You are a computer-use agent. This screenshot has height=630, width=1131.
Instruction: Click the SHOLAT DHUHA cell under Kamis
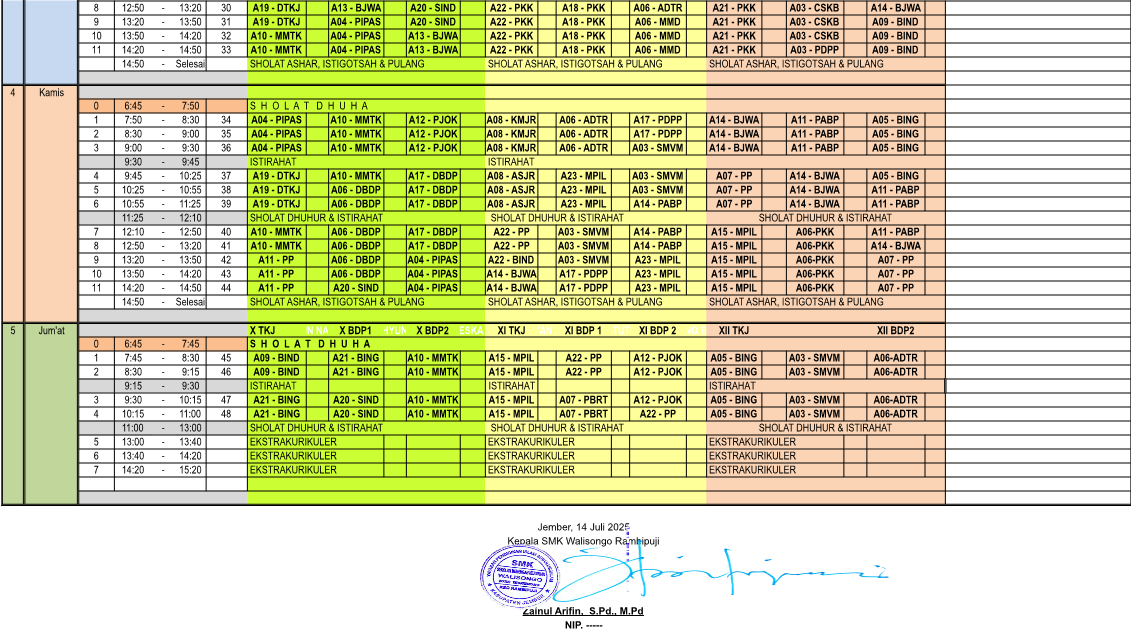(309, 106)
